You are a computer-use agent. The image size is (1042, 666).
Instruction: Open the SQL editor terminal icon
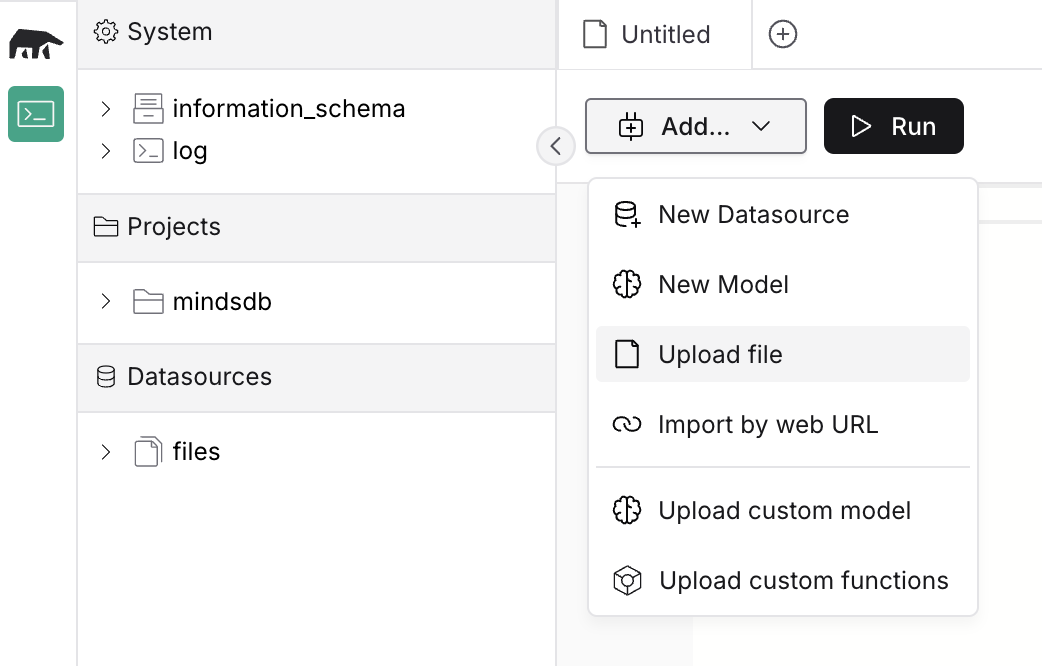coord(36,114)
